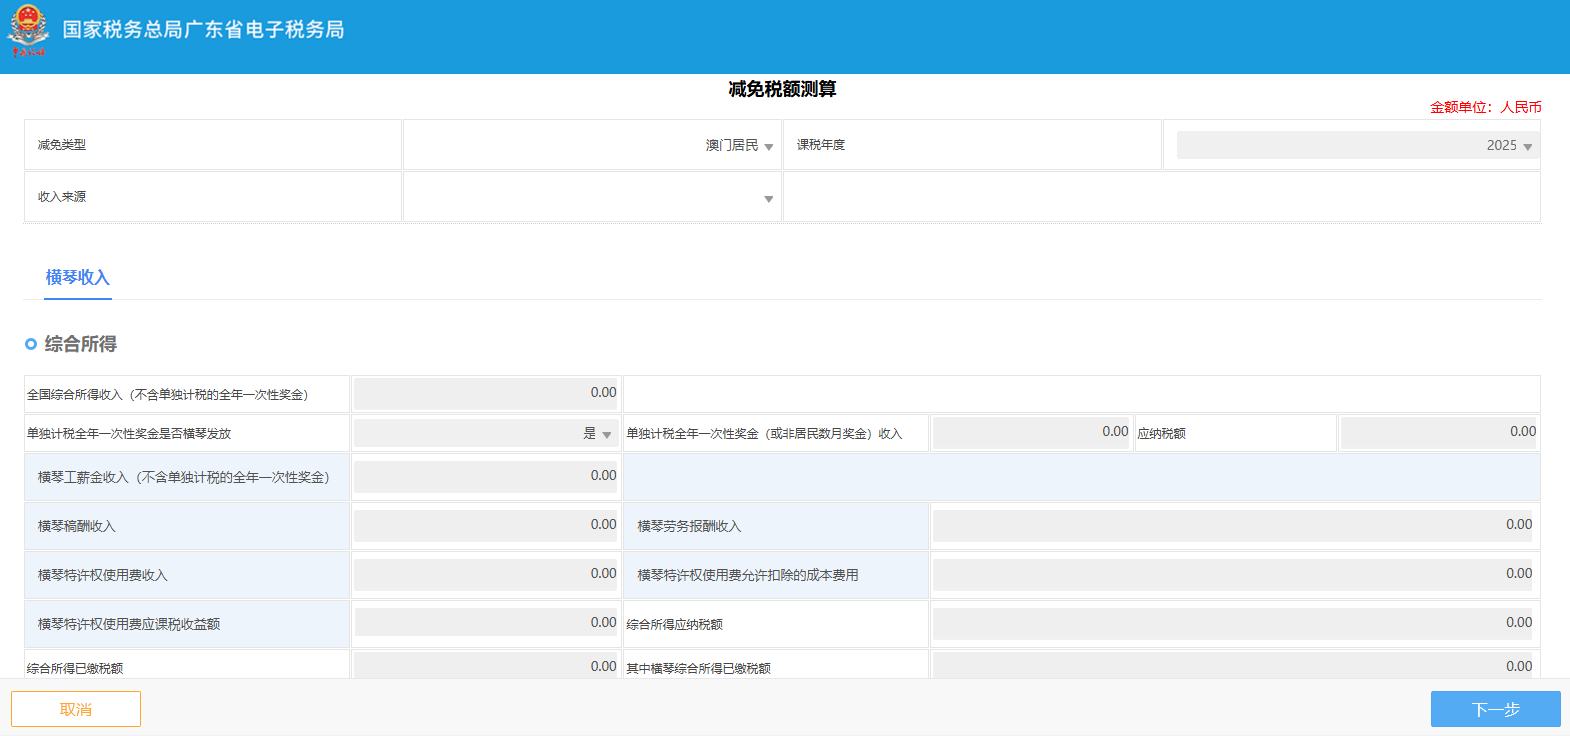Click the 单独计税全年一次性奖金 收入 amount field
The height and width of the screenshot is (736, 1570).
click(1030, 433)
